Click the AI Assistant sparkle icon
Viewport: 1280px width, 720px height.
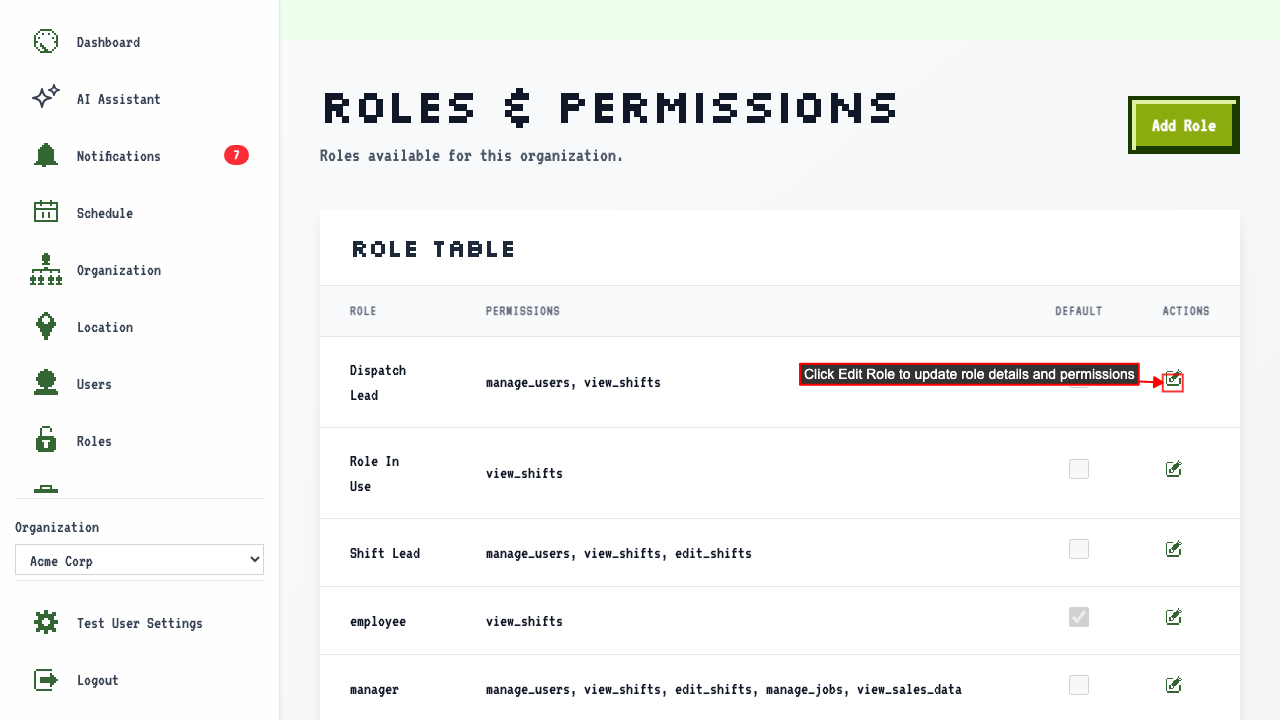click(x=46, y=99)
